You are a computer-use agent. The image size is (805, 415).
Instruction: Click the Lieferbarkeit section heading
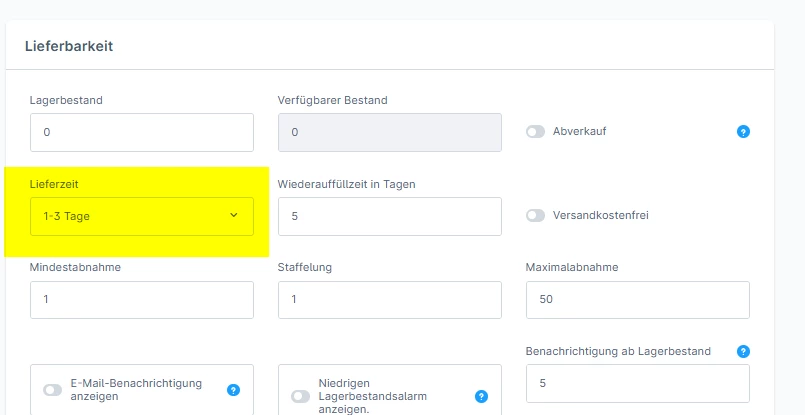(69, 46)
